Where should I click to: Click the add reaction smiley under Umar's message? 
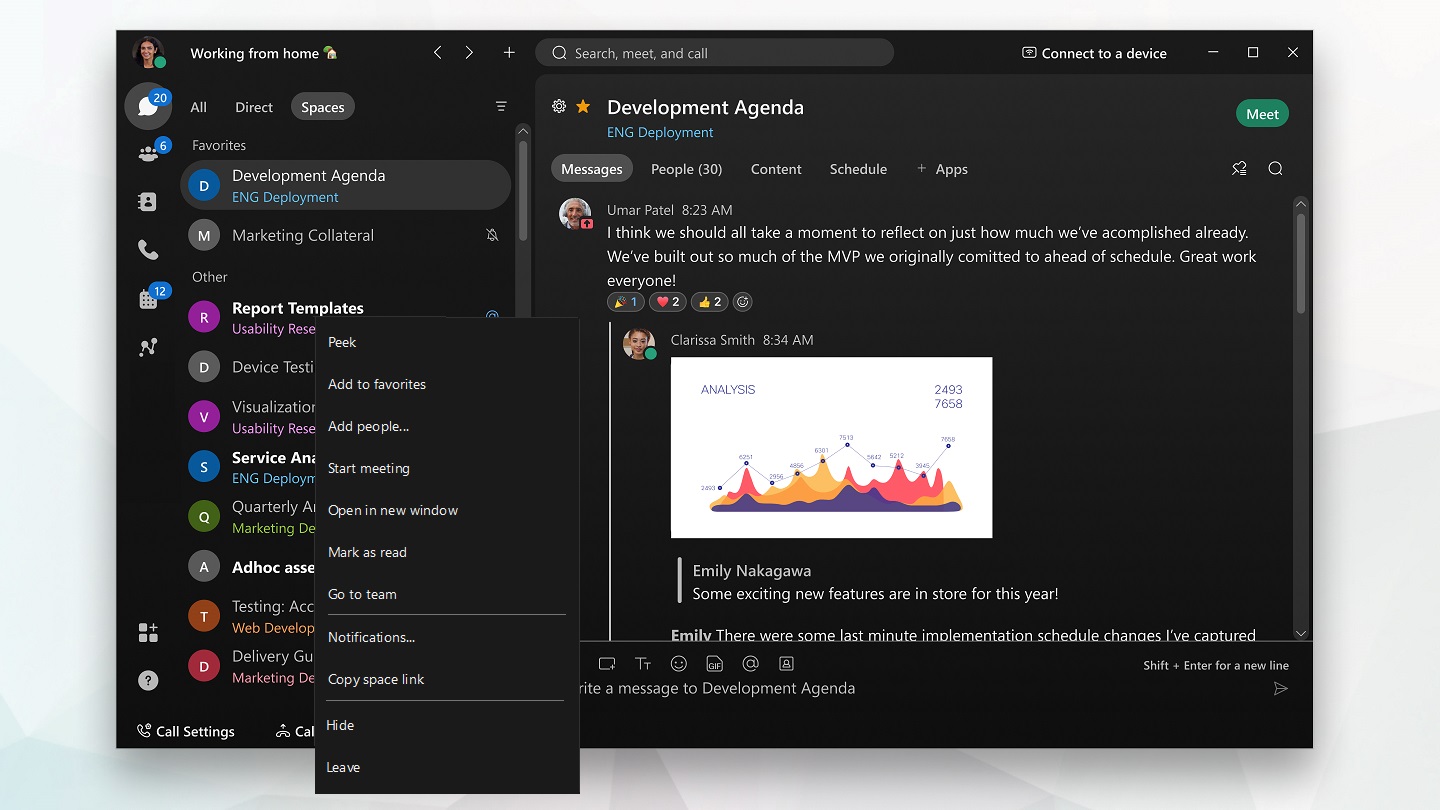pyautogui.click(x=742, y=302)
